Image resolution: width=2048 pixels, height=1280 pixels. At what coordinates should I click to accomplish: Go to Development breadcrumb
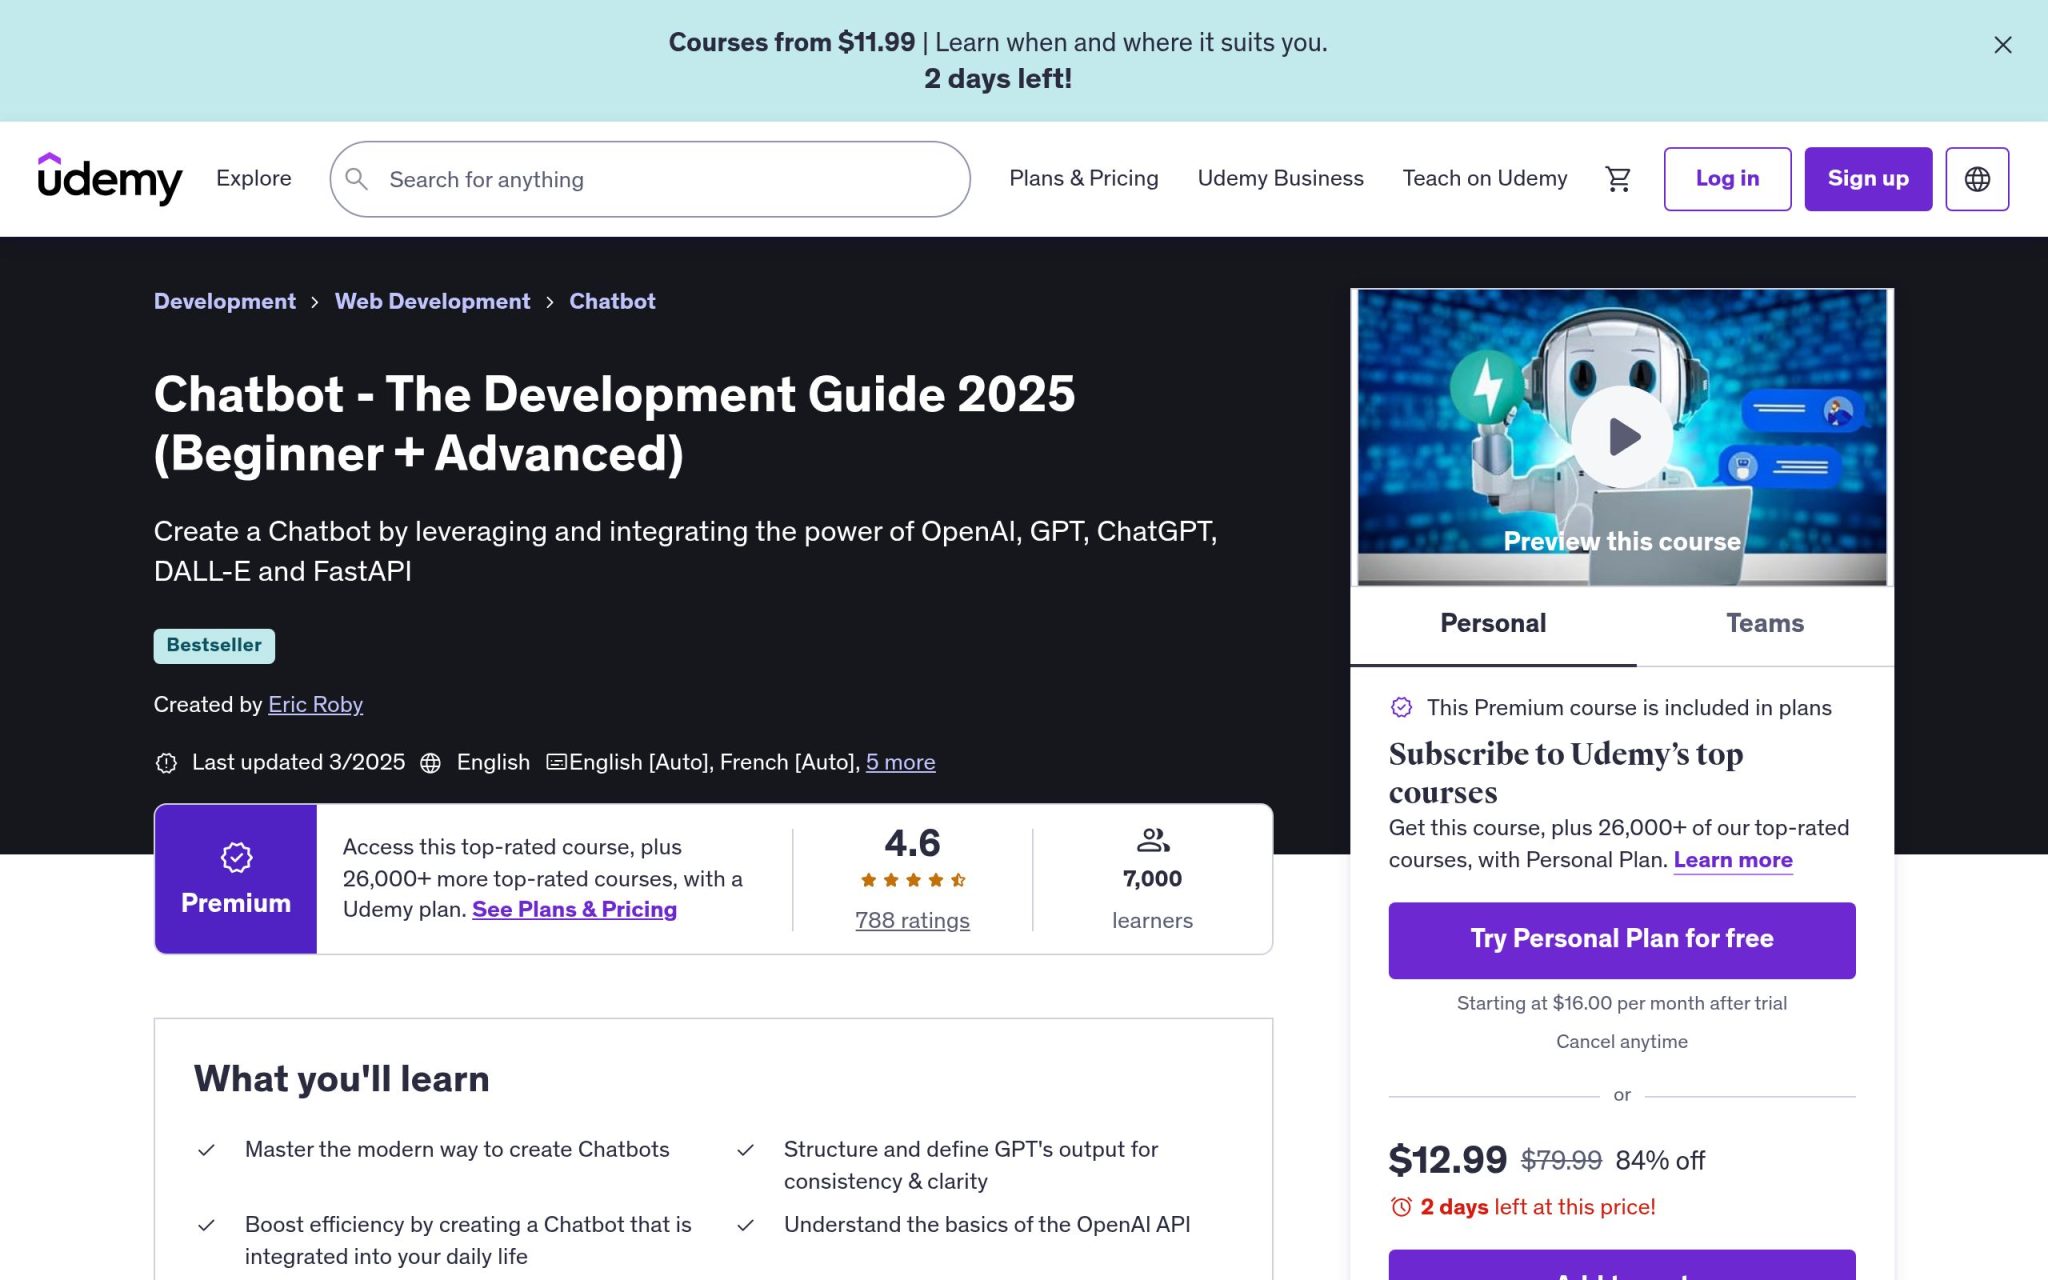[225, 301]
